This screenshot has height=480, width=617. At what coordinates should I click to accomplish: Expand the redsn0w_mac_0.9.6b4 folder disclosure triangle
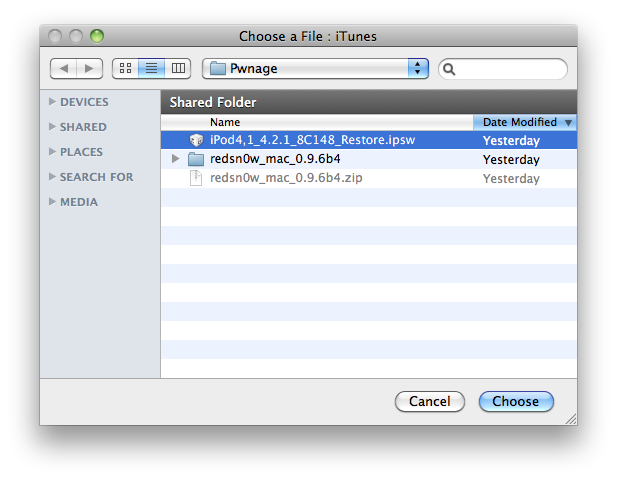coord(176,159)
